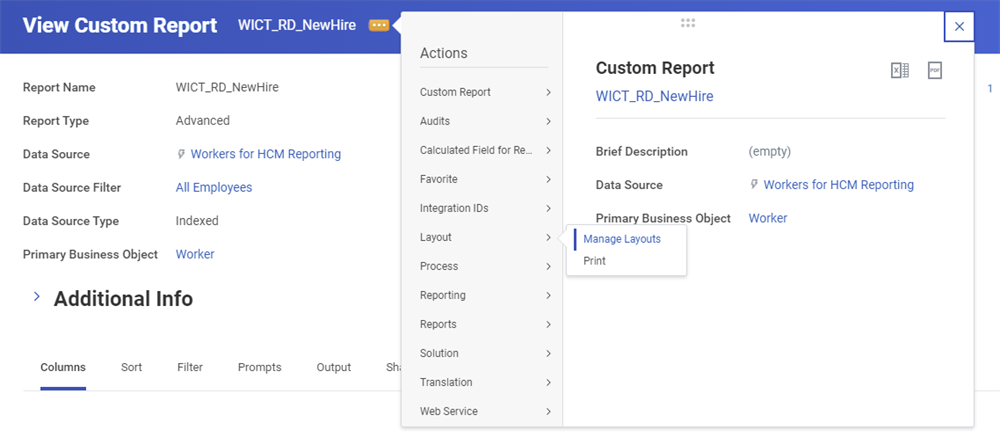The height and width of the screenshot is (437, 1000).
Task: Click the Custom Report heading in popup
Action: tap(655, 68)
